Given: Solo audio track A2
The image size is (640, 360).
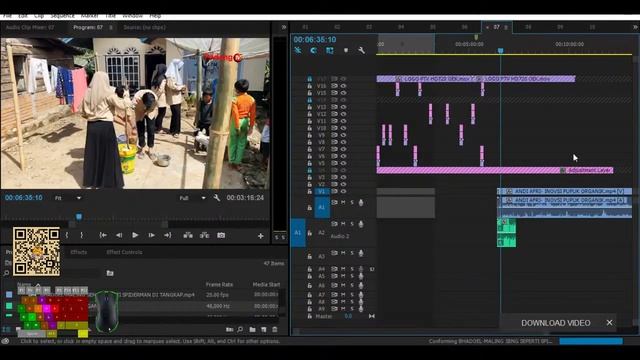Looking at the screenshot, I should (352, 224).
